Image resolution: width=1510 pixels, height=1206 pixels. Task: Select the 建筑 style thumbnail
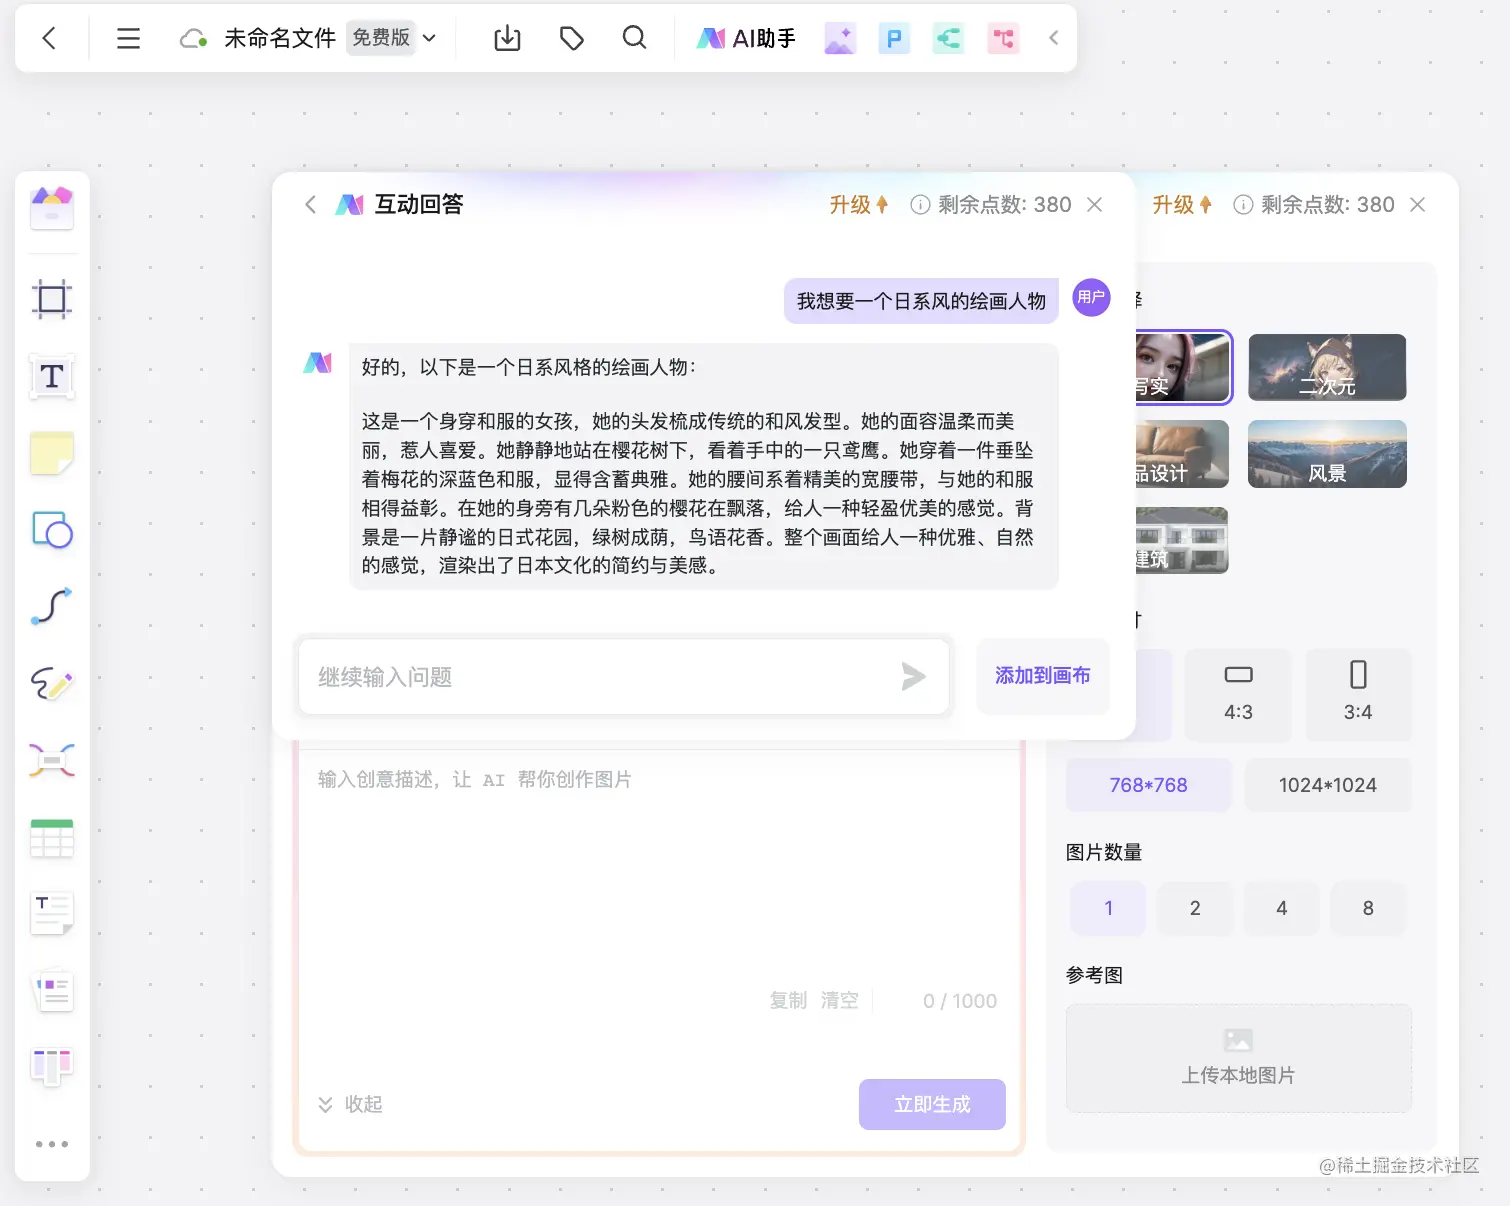(1183, 540)
